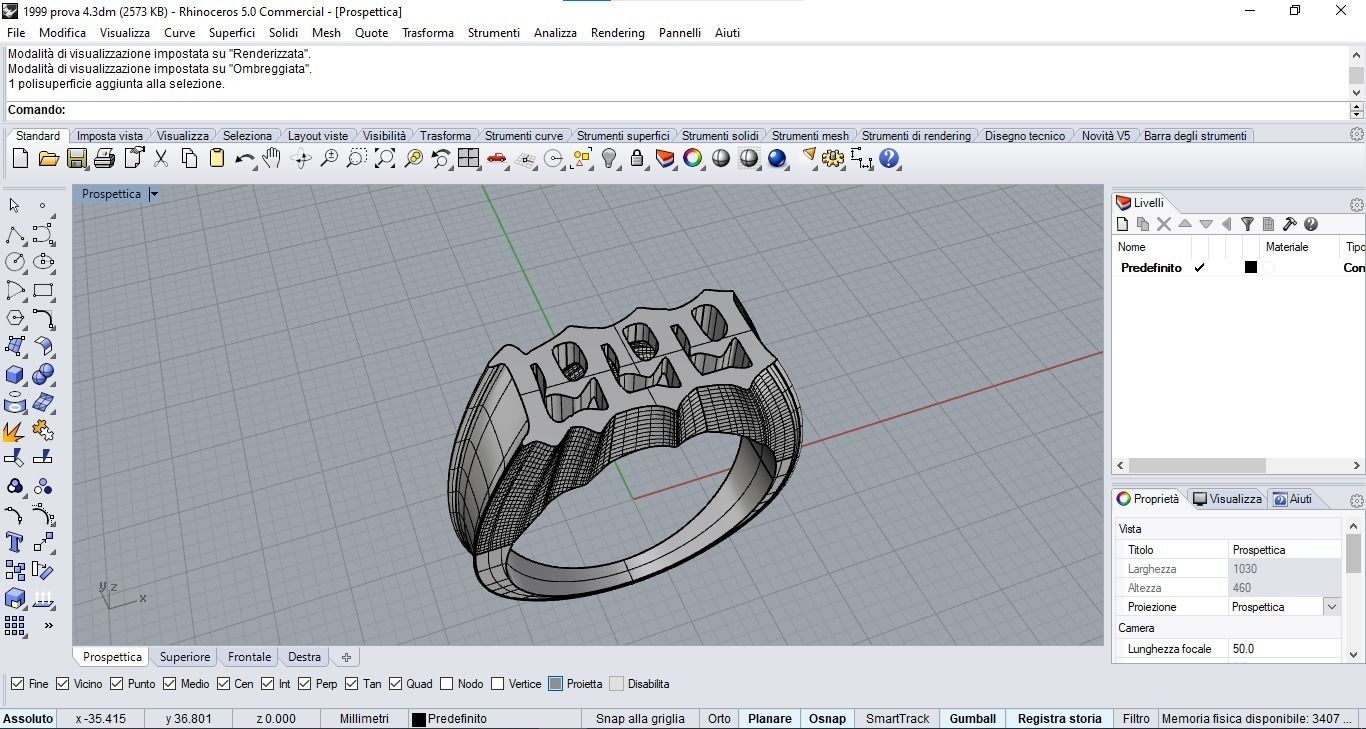The height and width of the screenshot is (729, 1366).
Task: Switch to the Strumenti solidi toolbar tab
Action: [720, 136]
